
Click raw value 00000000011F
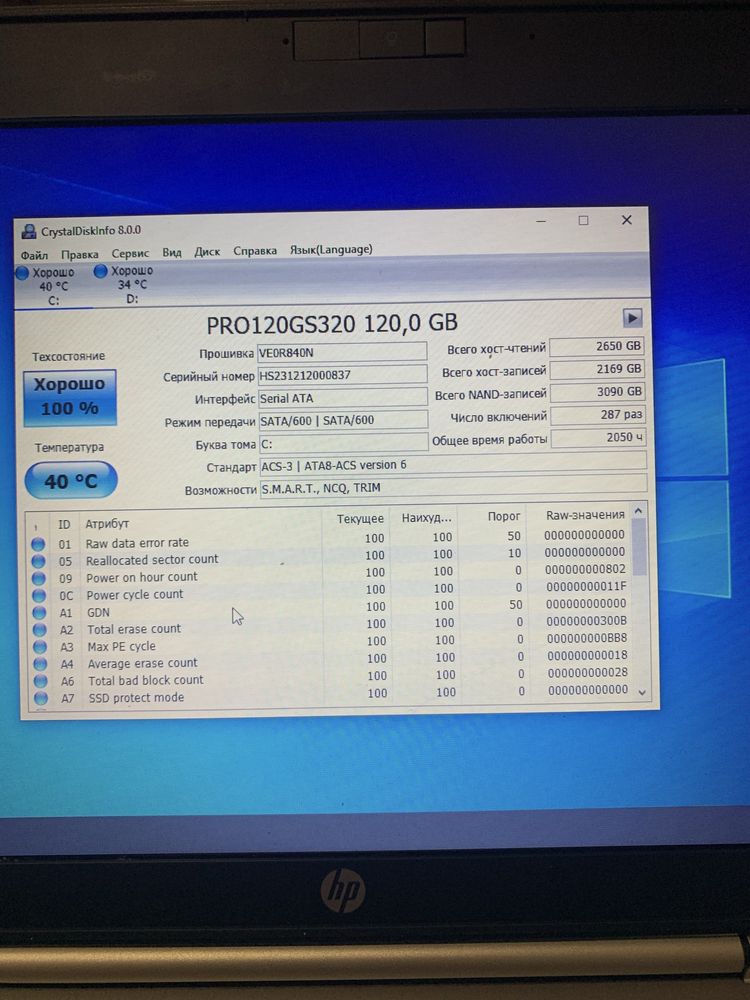pyautogui.click(x=586, y=586)
